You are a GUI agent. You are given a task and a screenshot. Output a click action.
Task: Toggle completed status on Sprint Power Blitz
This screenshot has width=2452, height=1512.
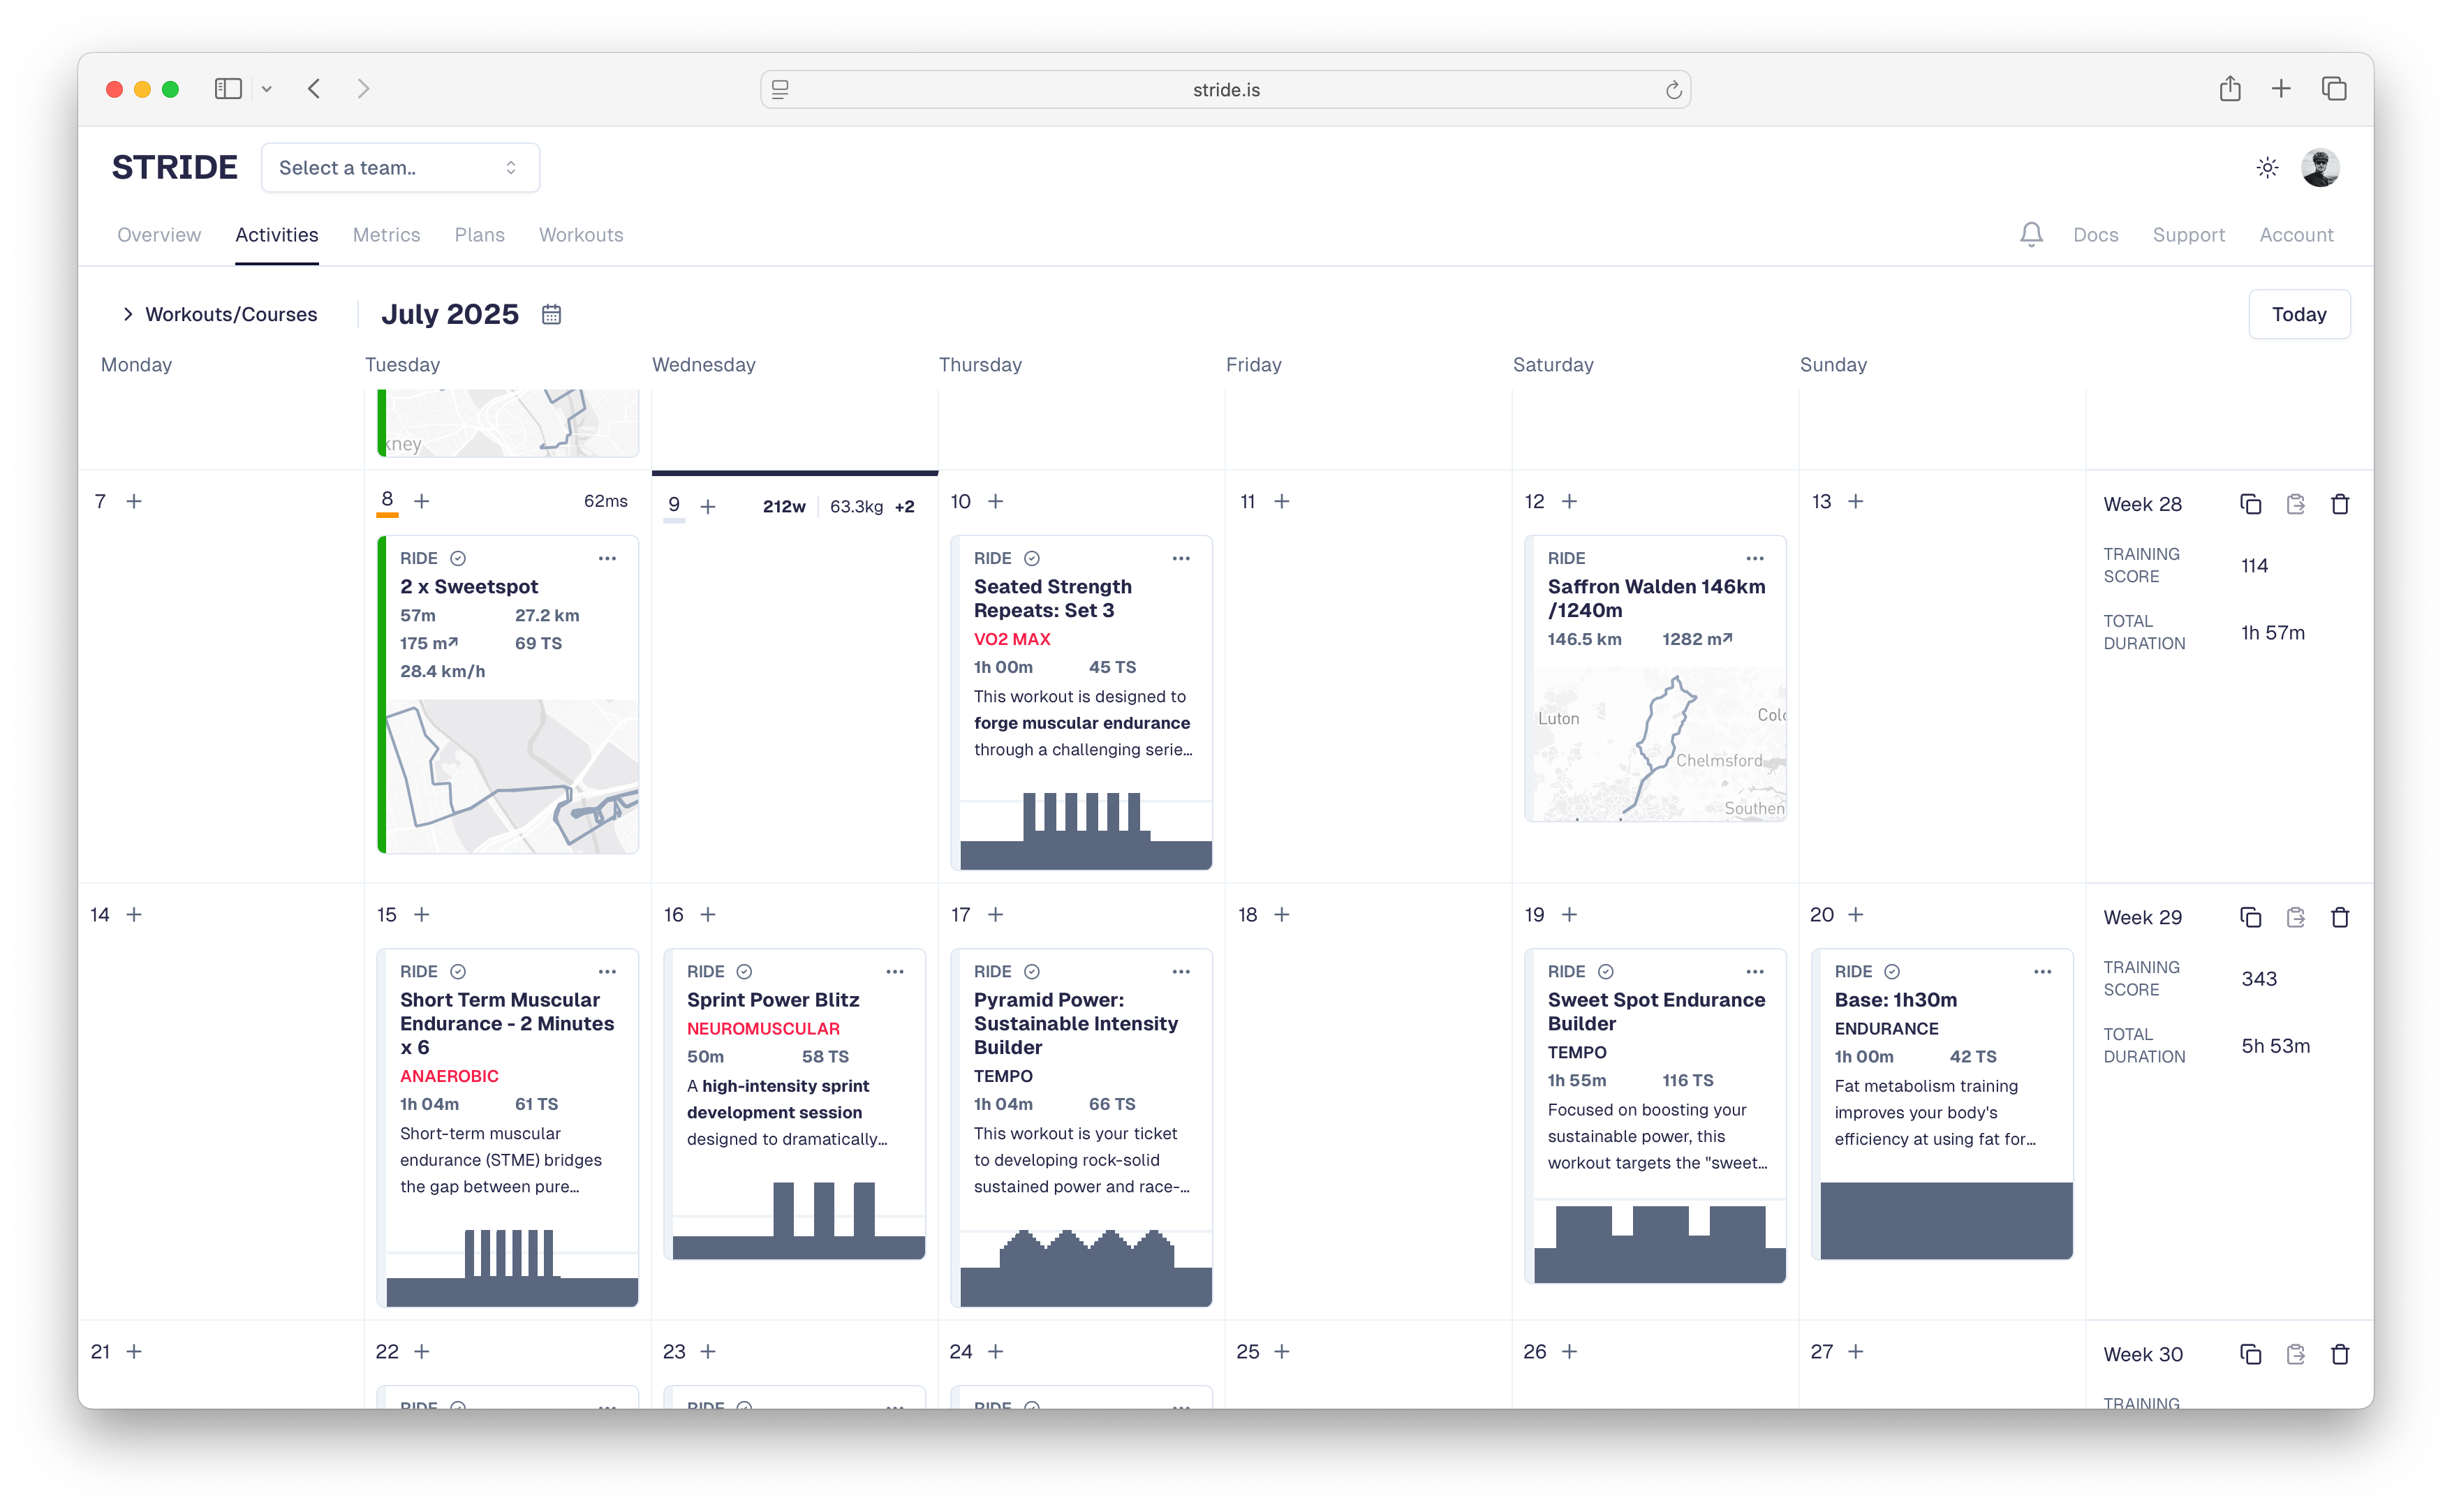tap(745, 971)
